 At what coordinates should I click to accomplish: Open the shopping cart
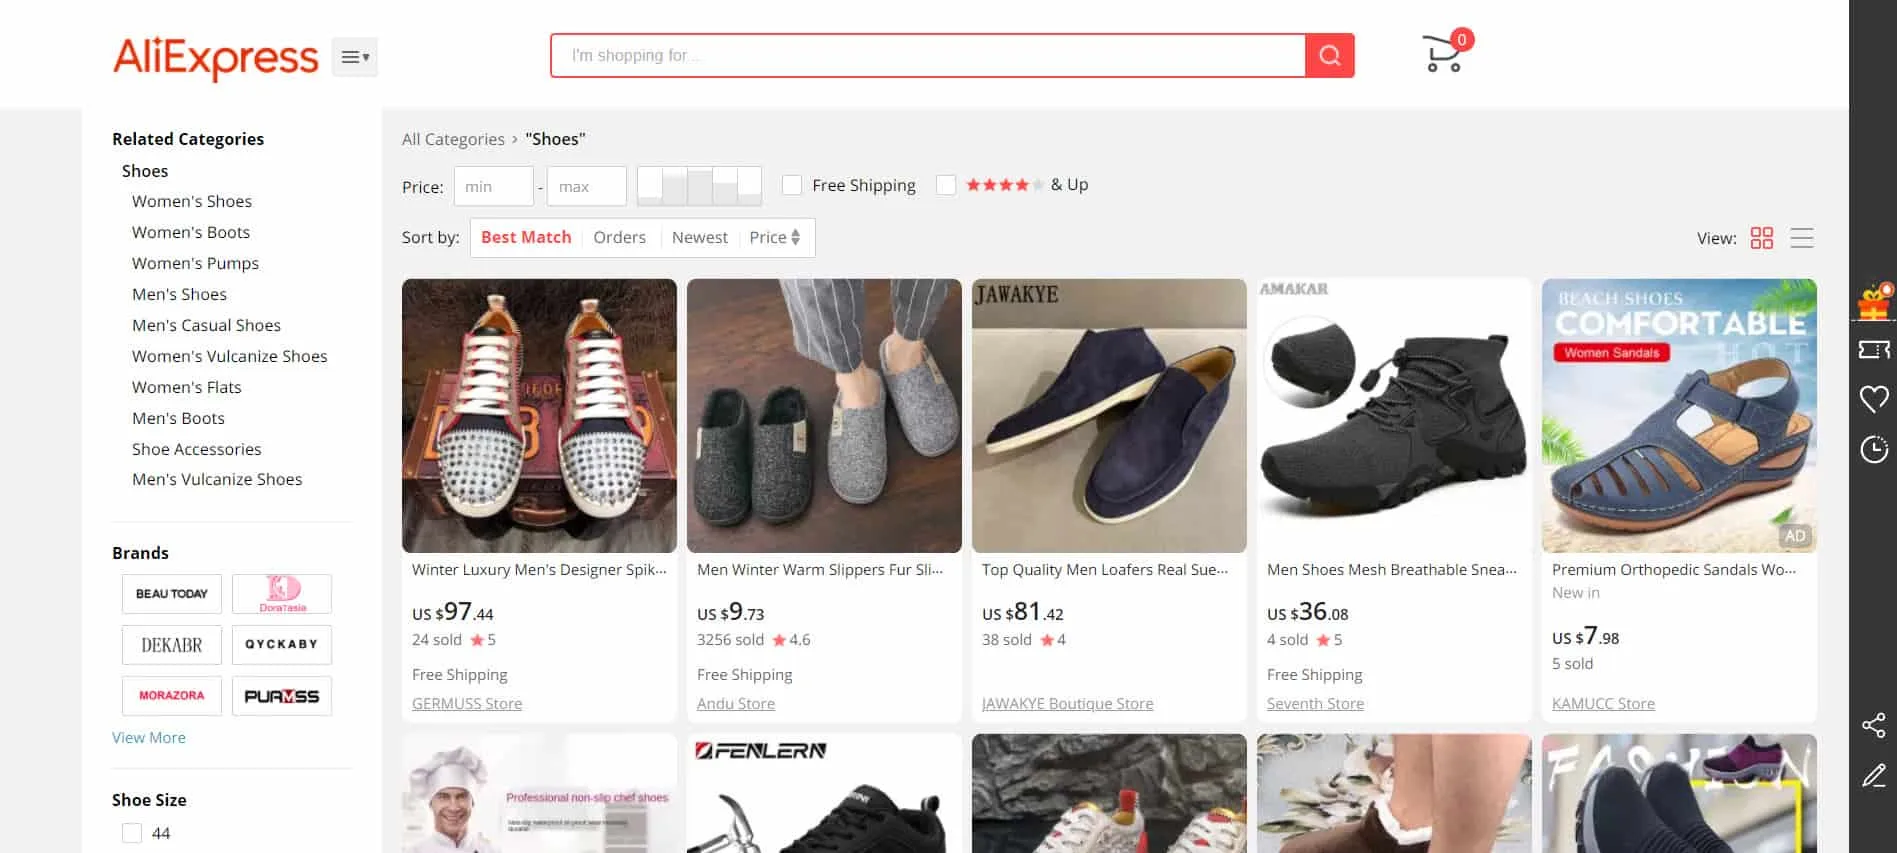pyautogui.click(x=1442, y=55)
